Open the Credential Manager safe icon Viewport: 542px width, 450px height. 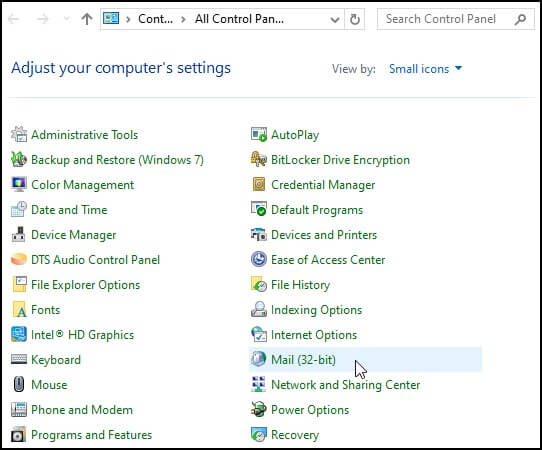[x=259, y=185]
